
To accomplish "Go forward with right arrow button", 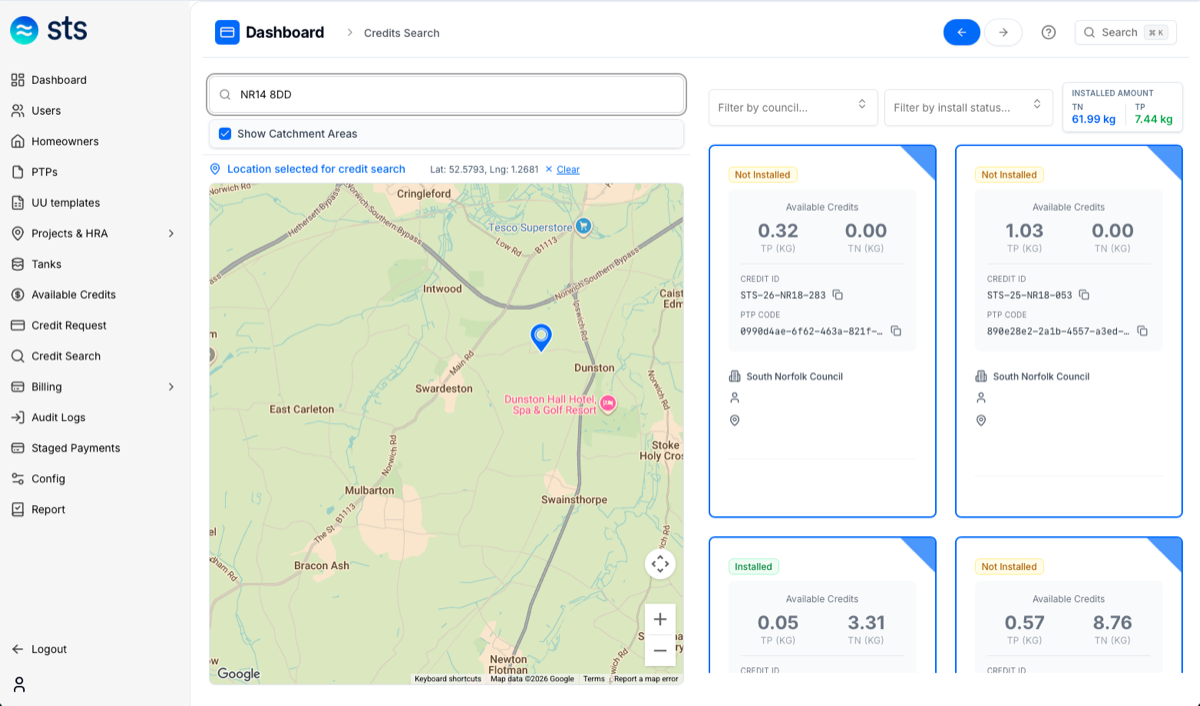I will (1003, 32).
